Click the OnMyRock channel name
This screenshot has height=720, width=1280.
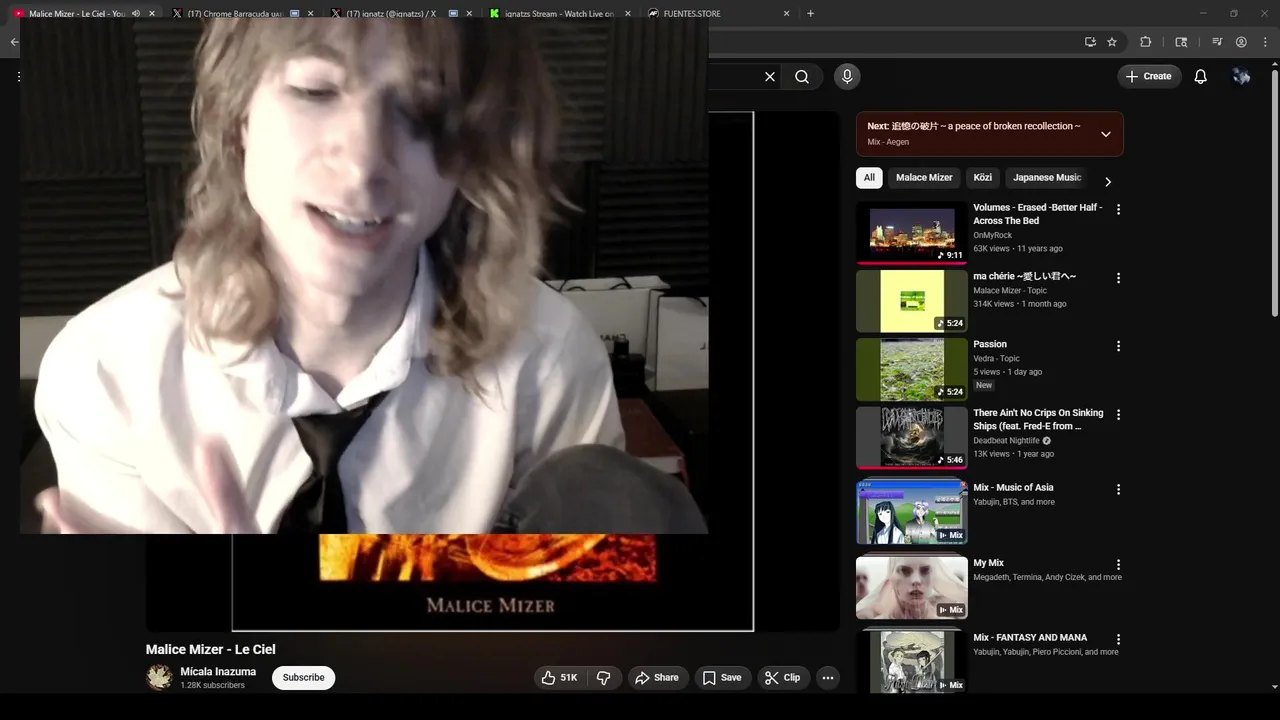point(993,236)
